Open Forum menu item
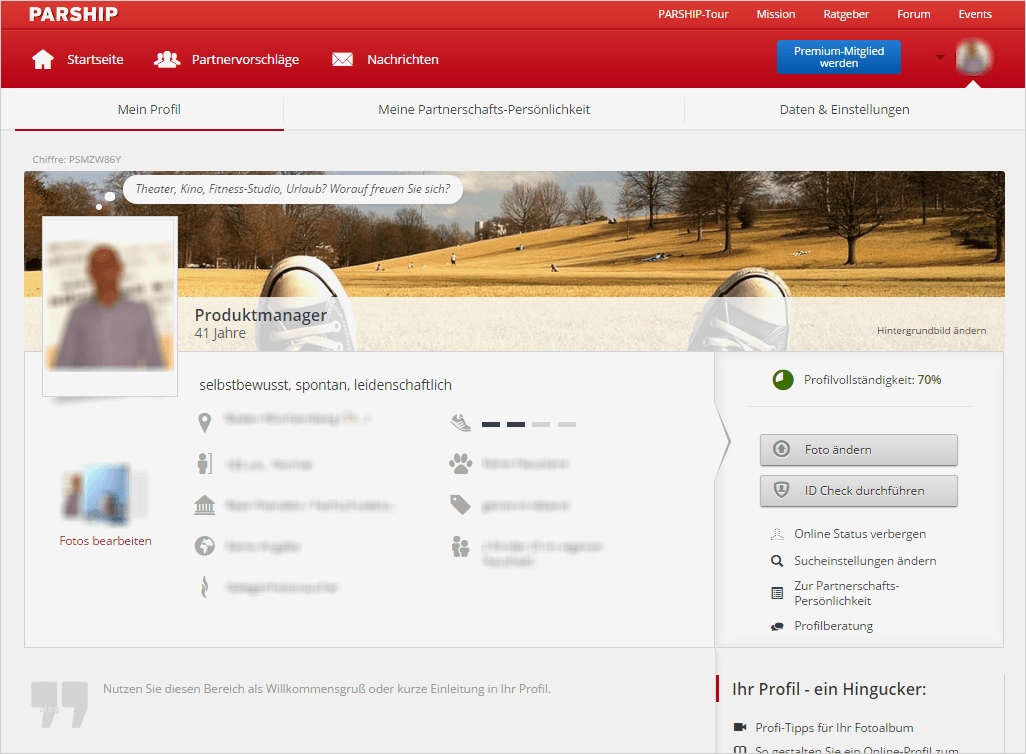Screen dimensions: 1026x754 click(913, 14)
